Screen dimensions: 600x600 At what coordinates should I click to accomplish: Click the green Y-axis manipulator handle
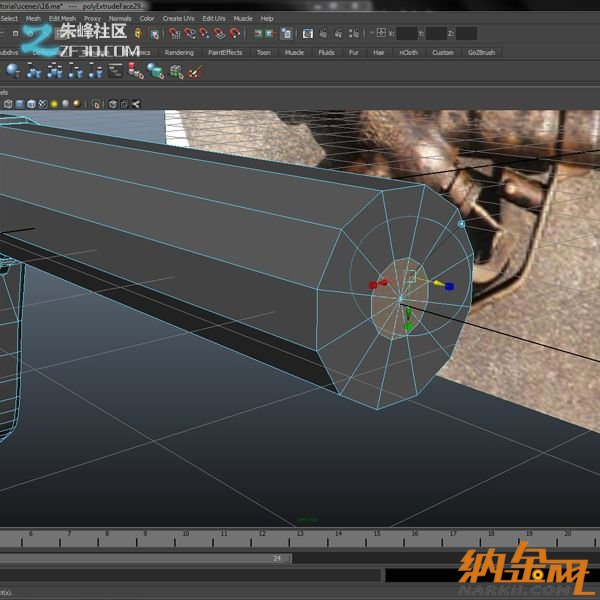click(408, 325)
